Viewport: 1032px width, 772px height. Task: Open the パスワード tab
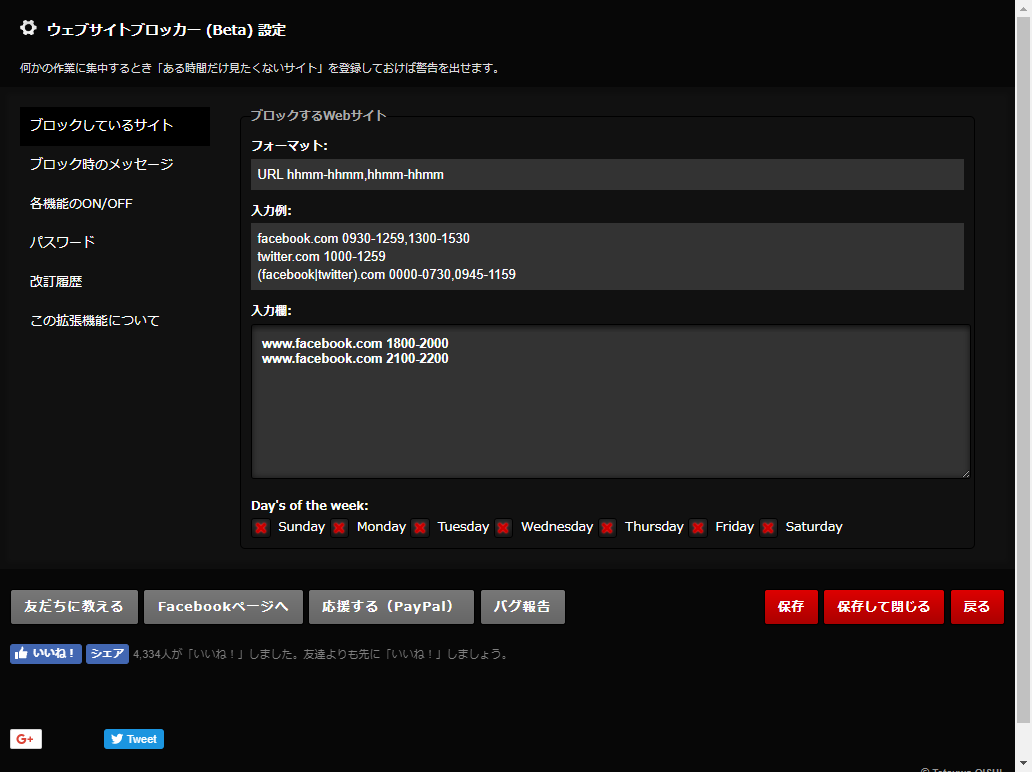[115, 242]
